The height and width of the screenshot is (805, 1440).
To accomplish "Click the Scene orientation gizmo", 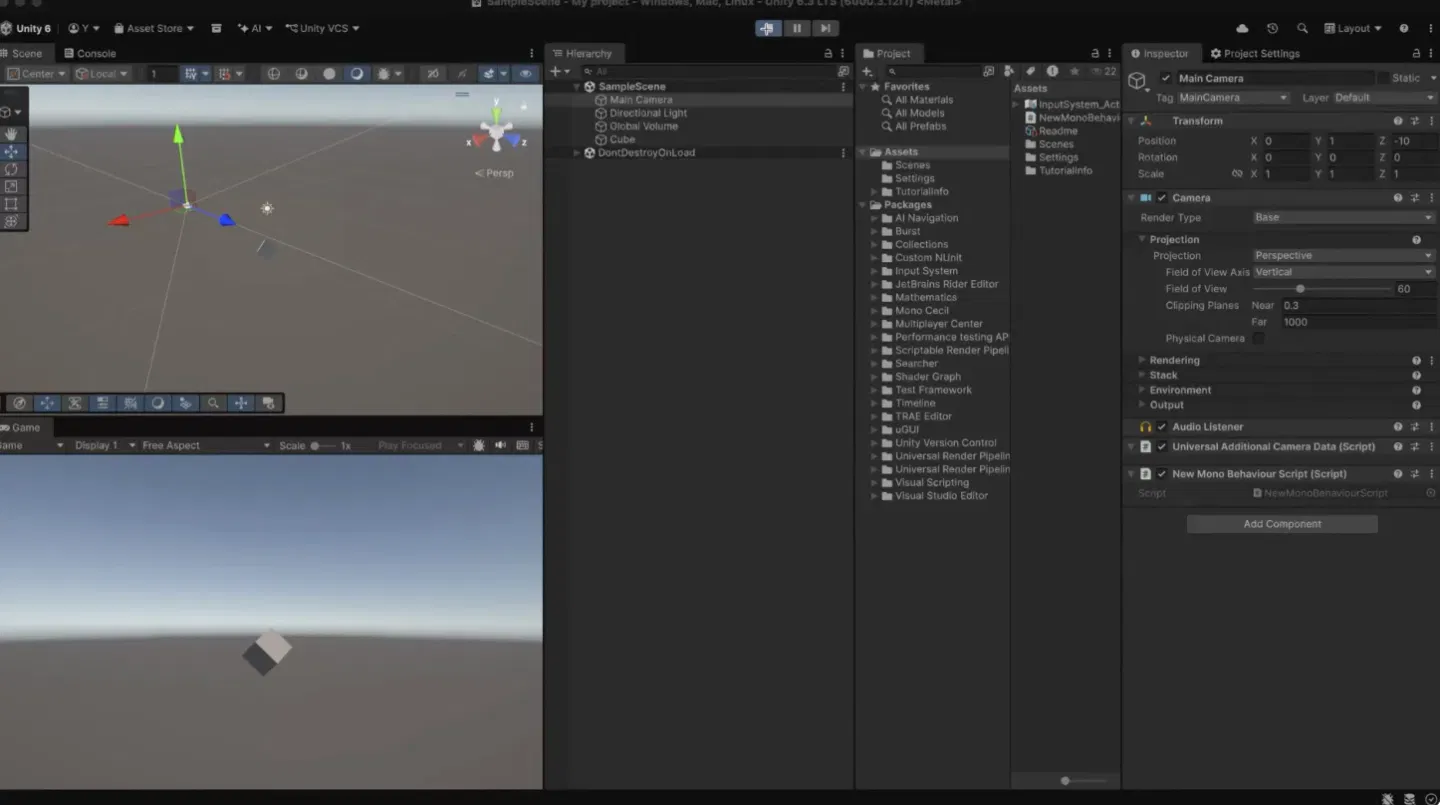I will pos(497,130).
